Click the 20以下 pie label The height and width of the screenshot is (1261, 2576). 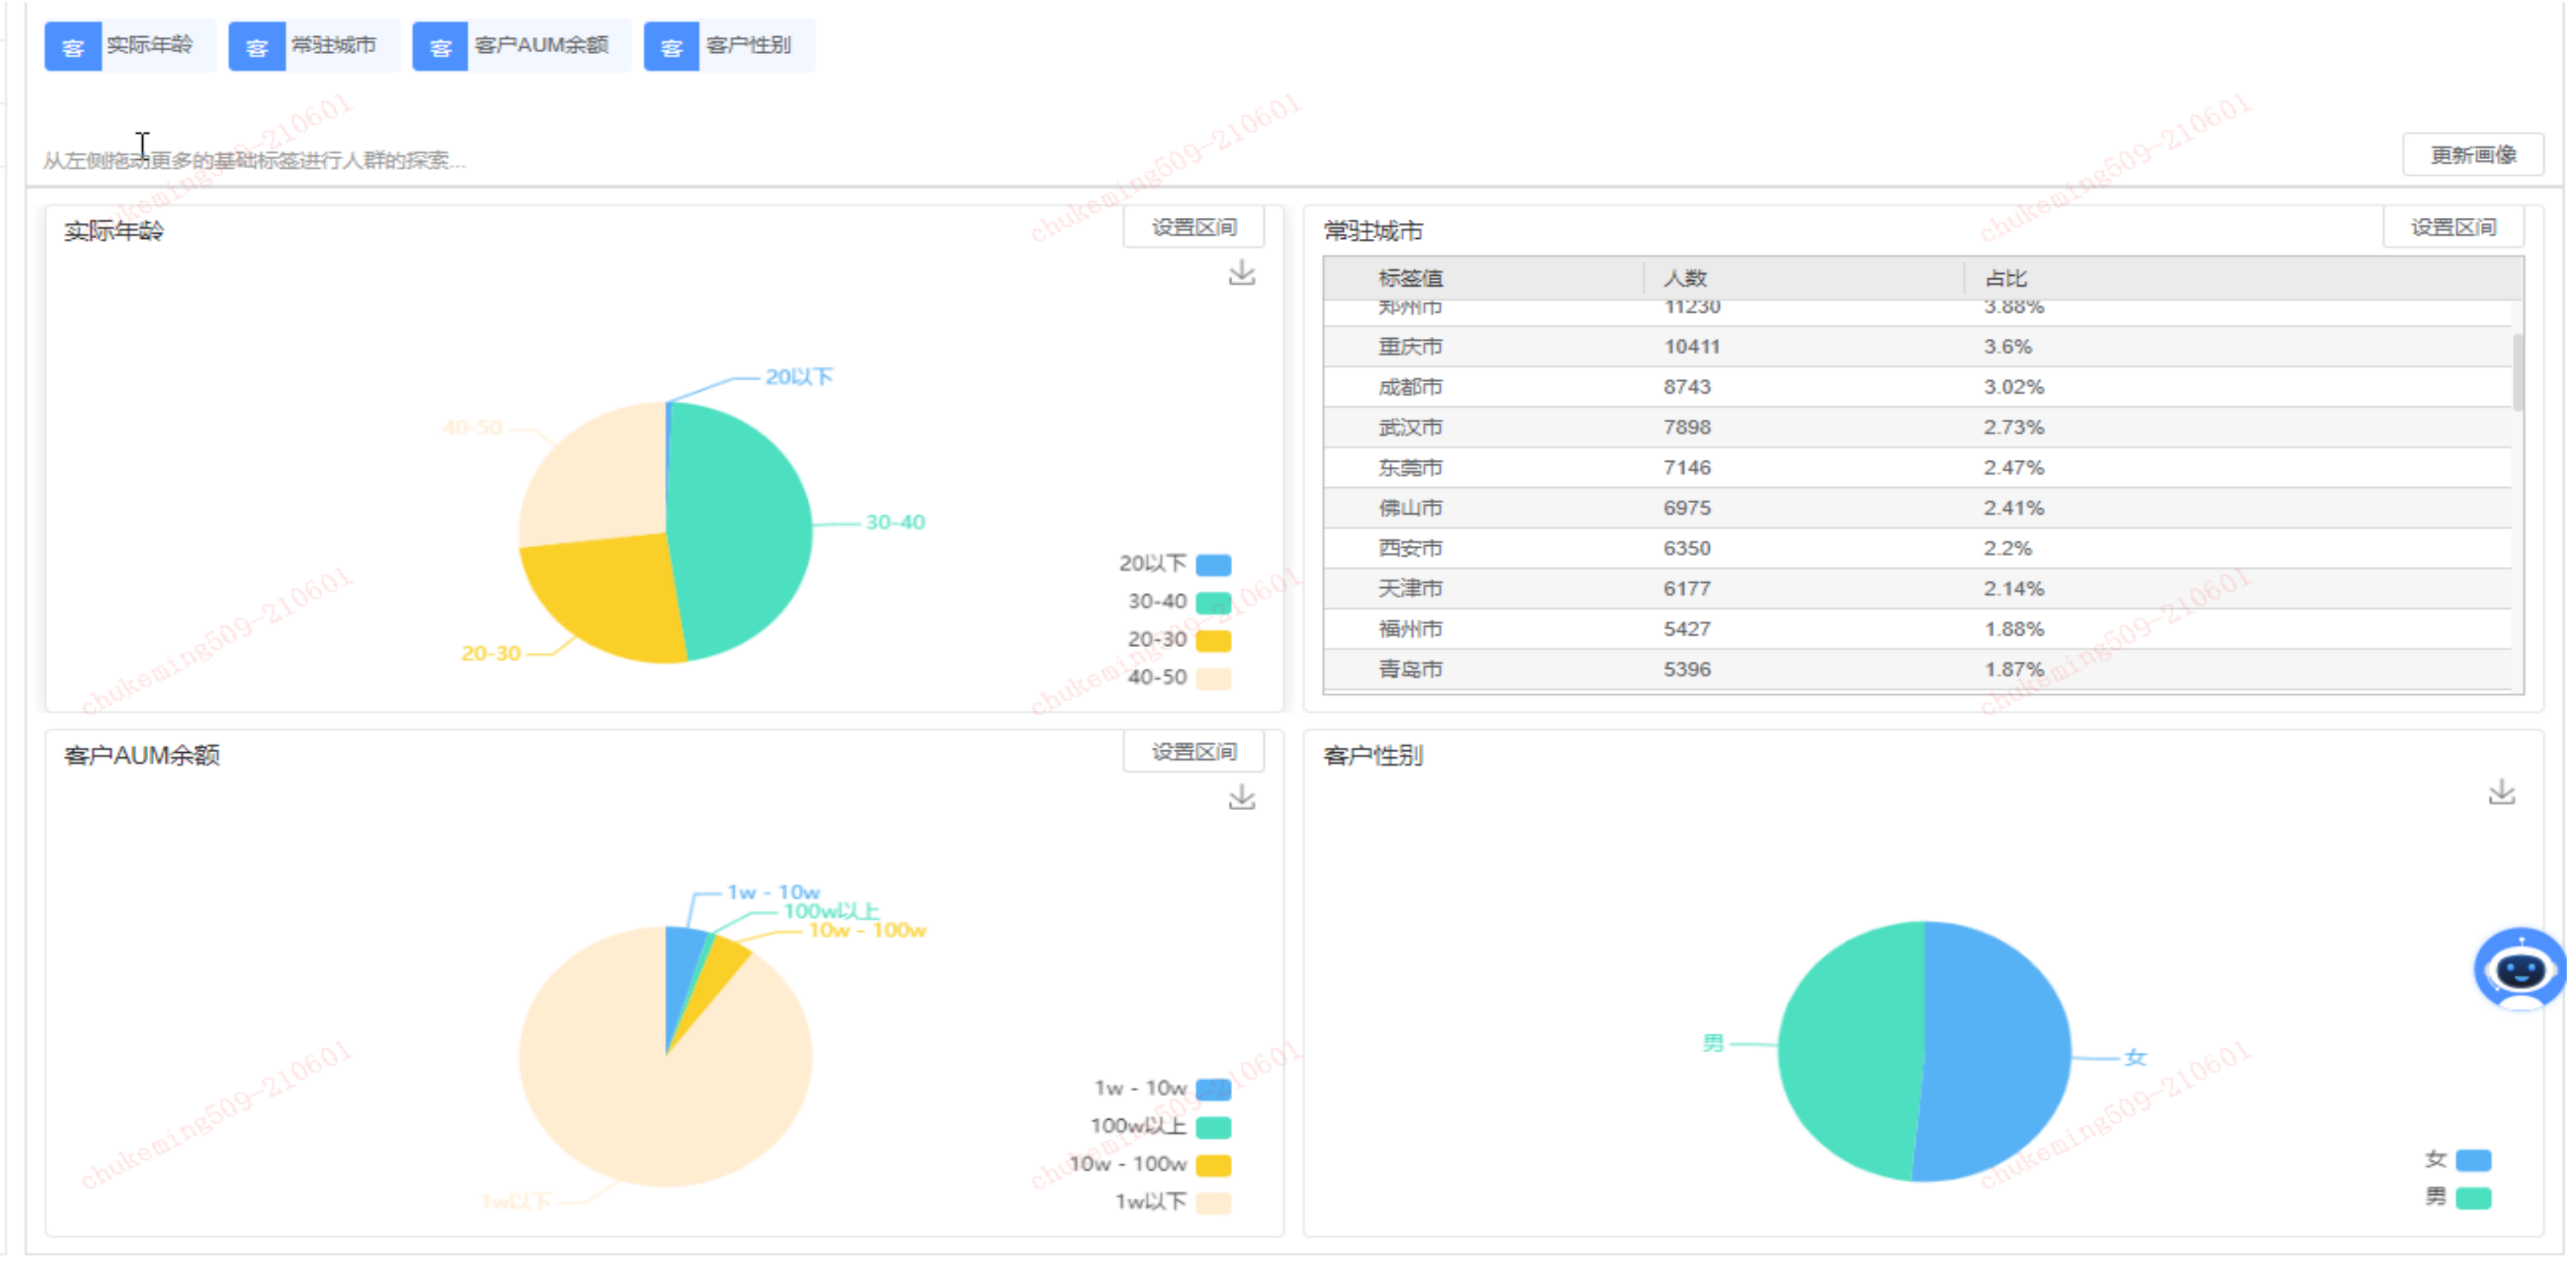pos(799,377)
